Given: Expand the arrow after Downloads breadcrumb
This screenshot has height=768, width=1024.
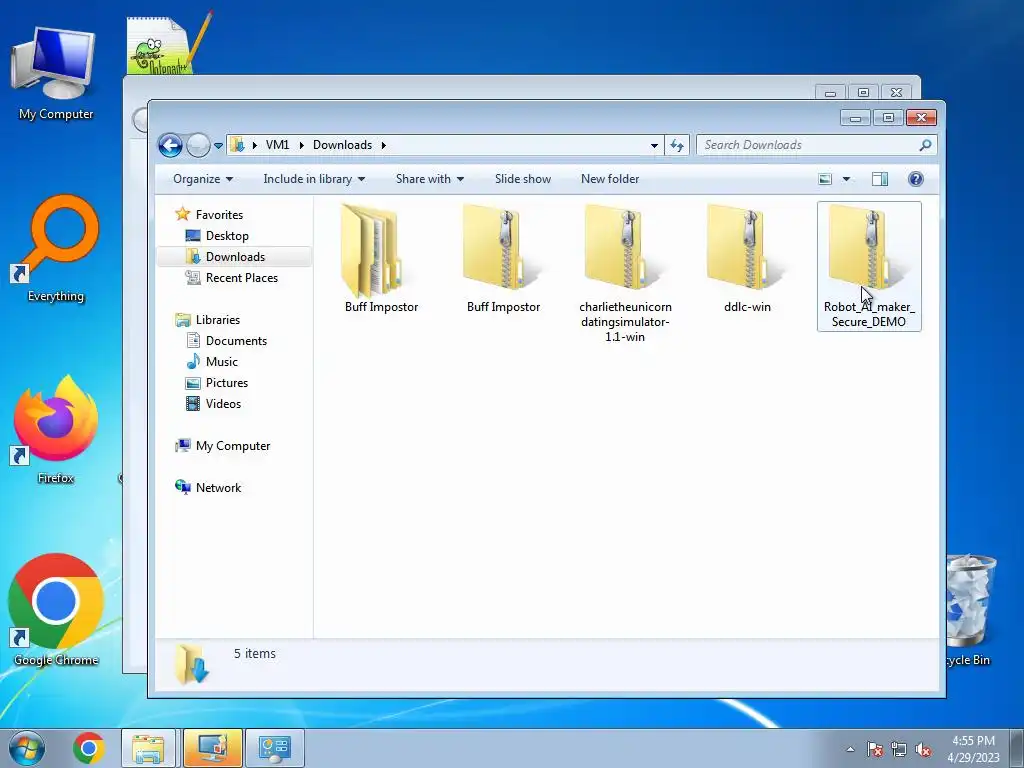Looking at the screenshot, I should click(383, 145).
